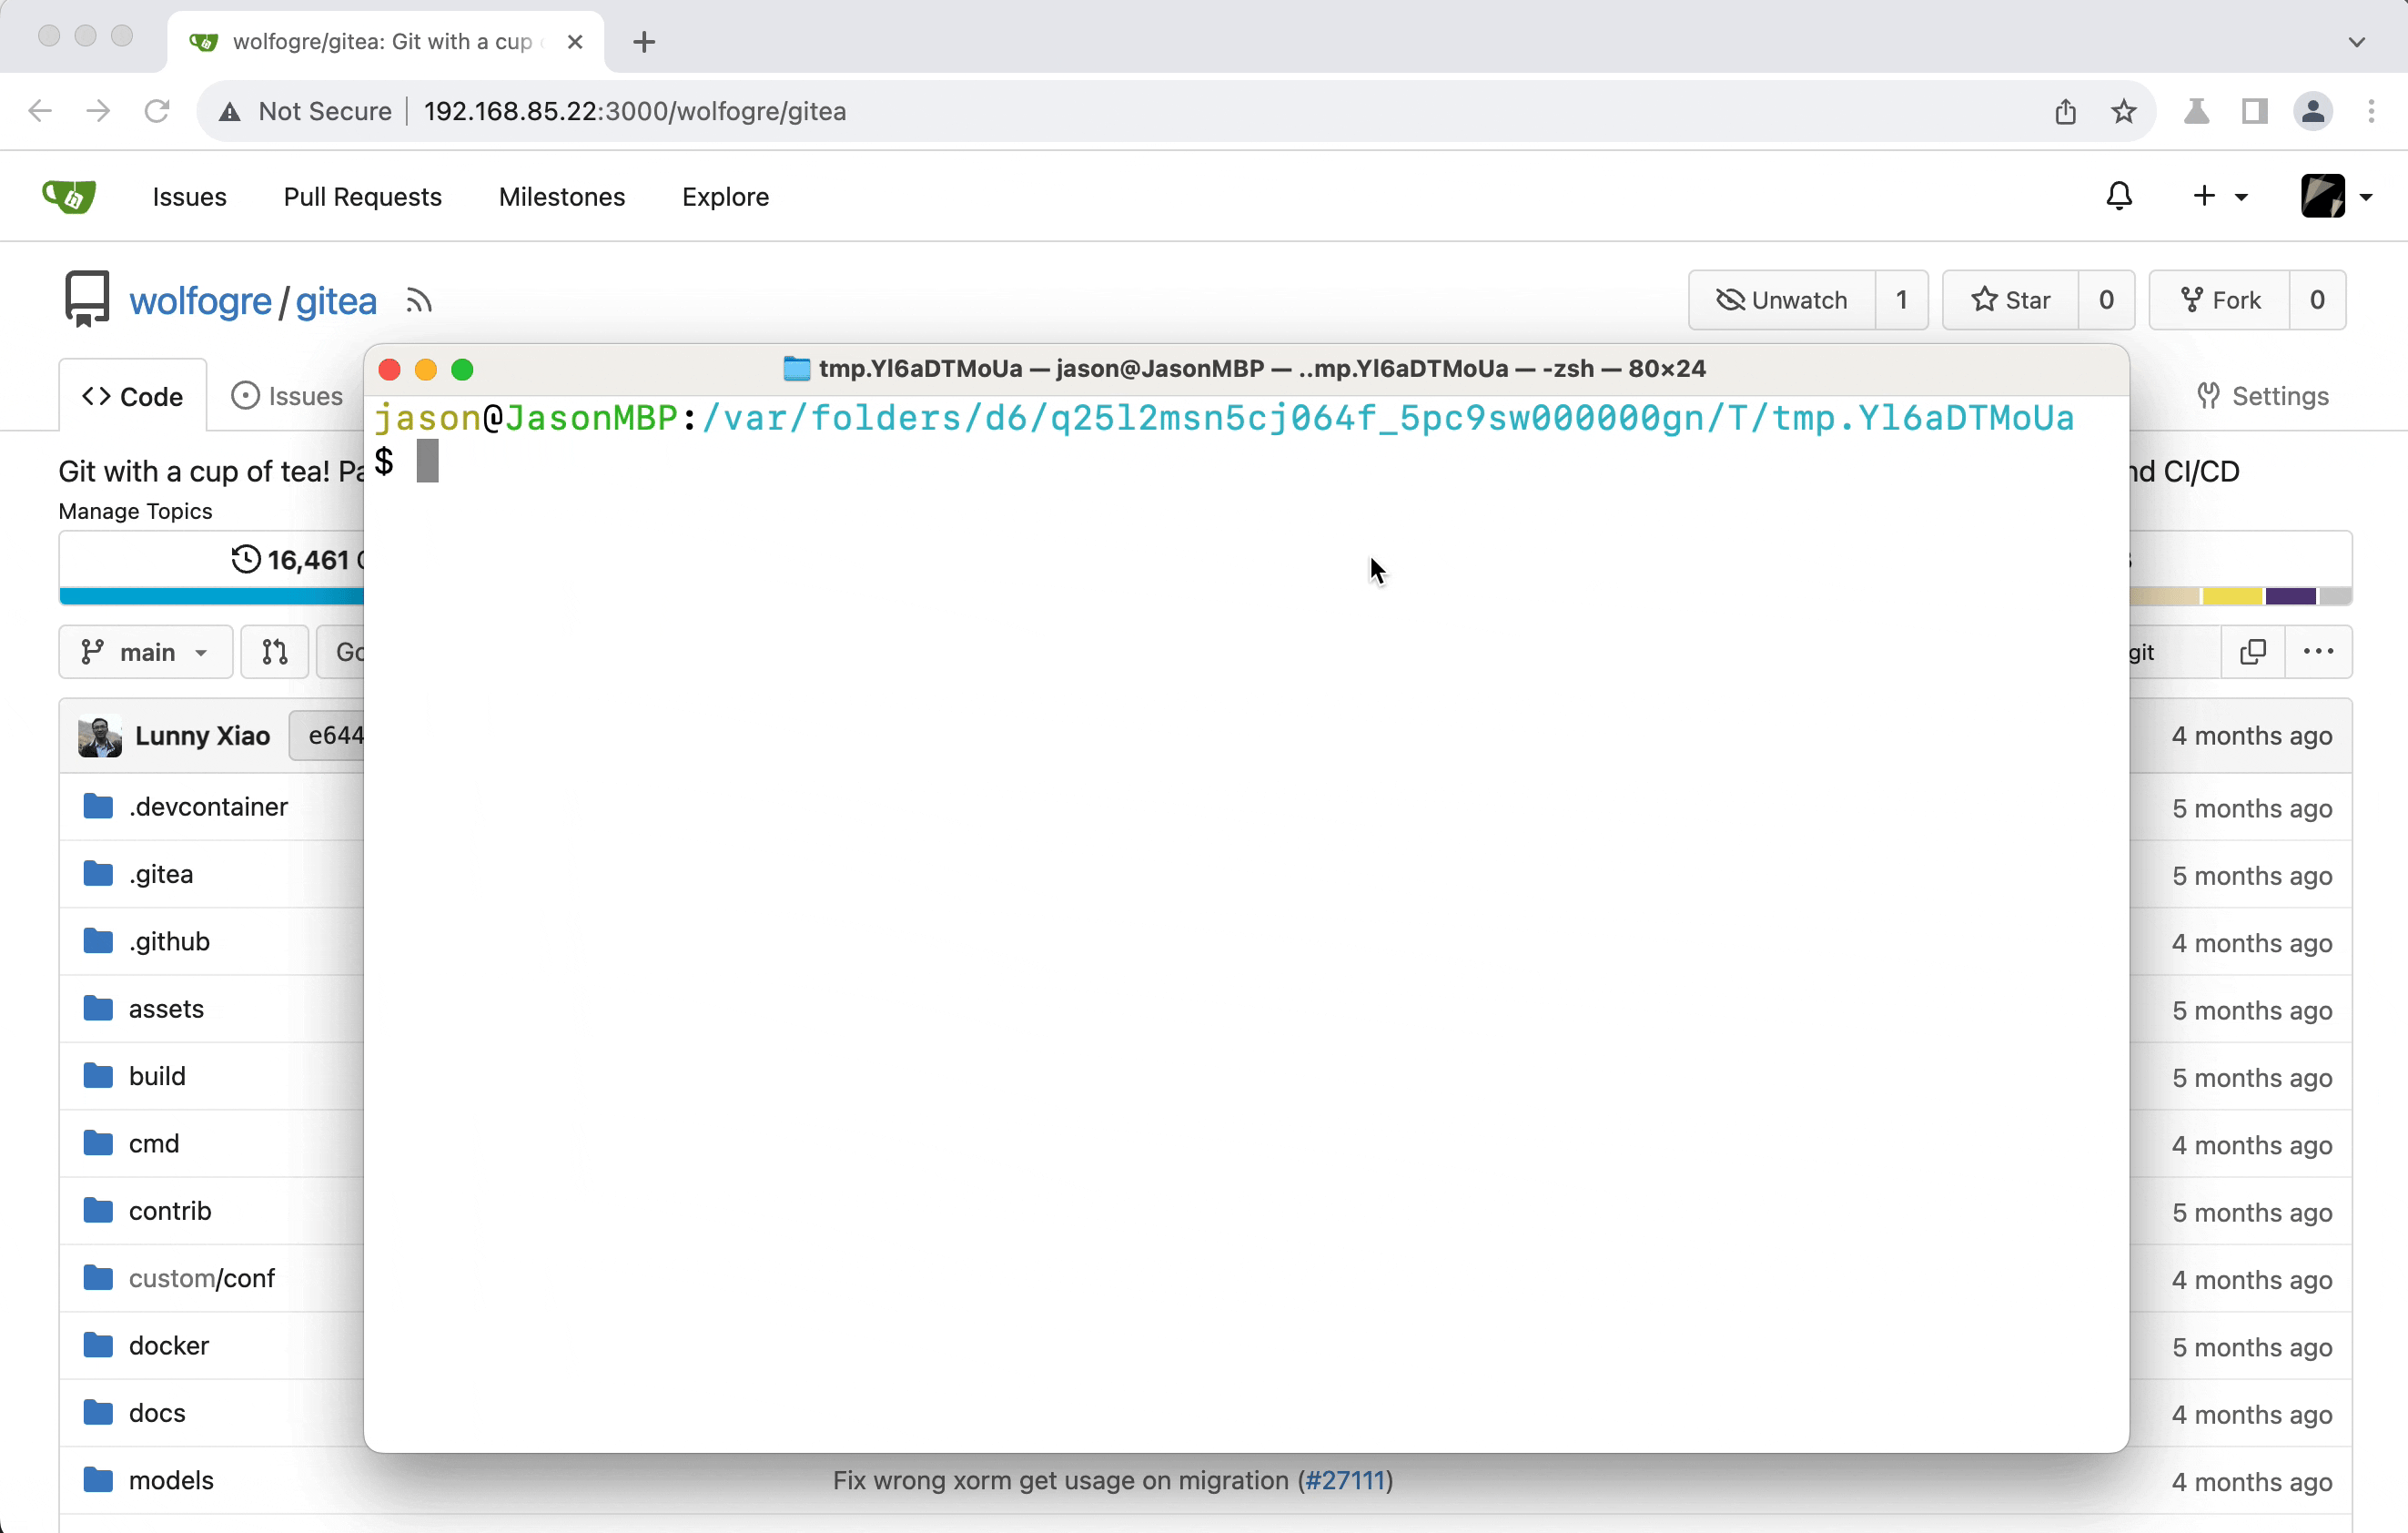The width and height of the screenshot is (2408, 1533).
Task: Open the docker folder in file list
Action: [169, 1345]
